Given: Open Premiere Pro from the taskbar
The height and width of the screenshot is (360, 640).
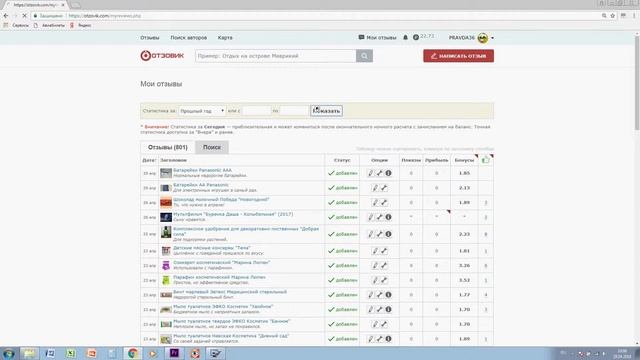Looking at the screenshot, I should point(174,353).
